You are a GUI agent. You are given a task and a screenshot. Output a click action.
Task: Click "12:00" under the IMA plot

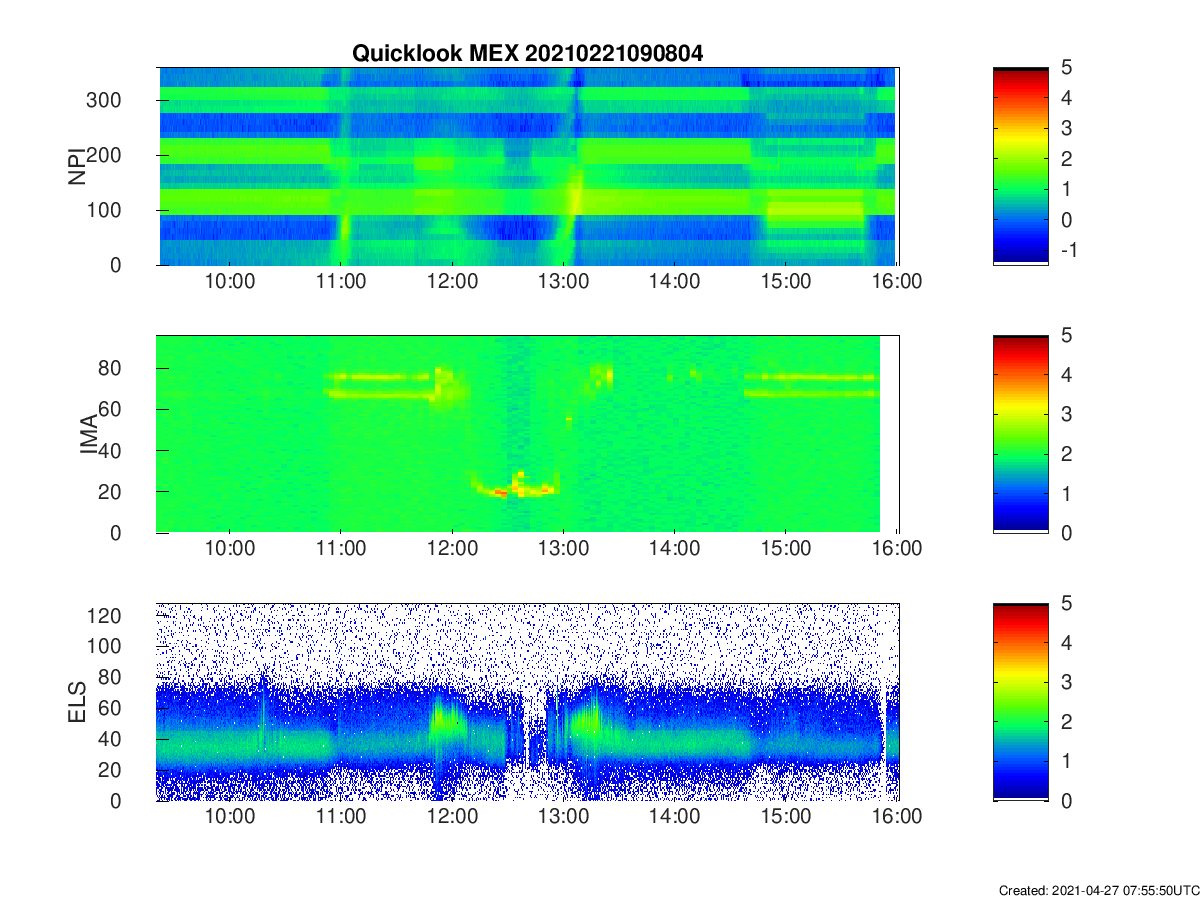click(x=452, y=550)
